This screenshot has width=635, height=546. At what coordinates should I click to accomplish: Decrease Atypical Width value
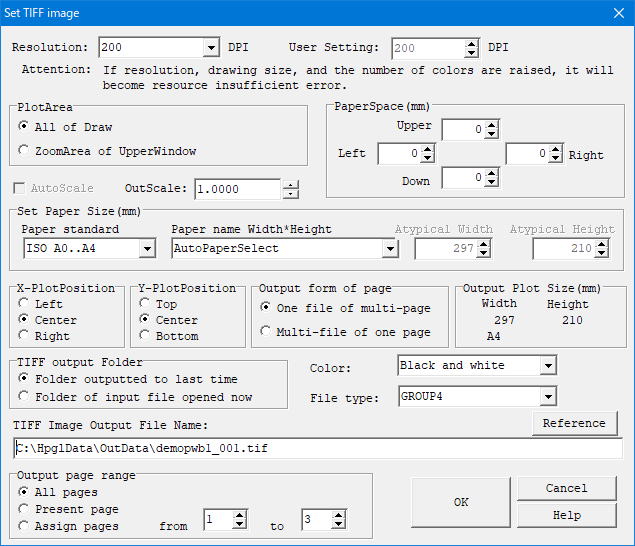484,253
